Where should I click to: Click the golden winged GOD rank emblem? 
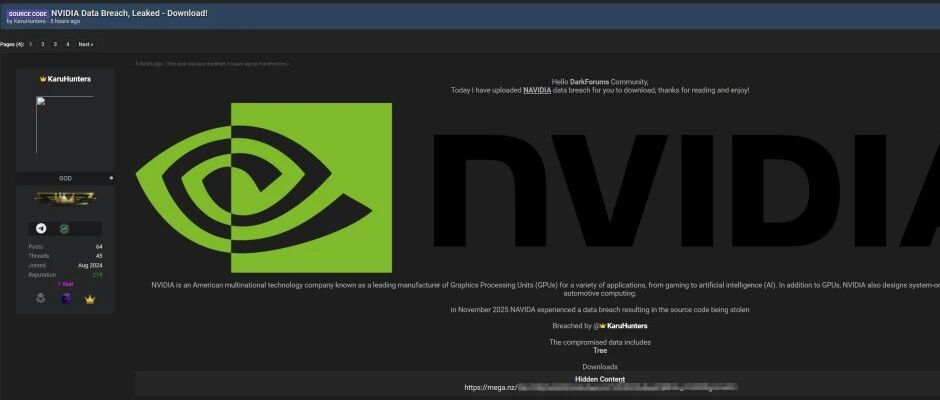coord(65,198)
